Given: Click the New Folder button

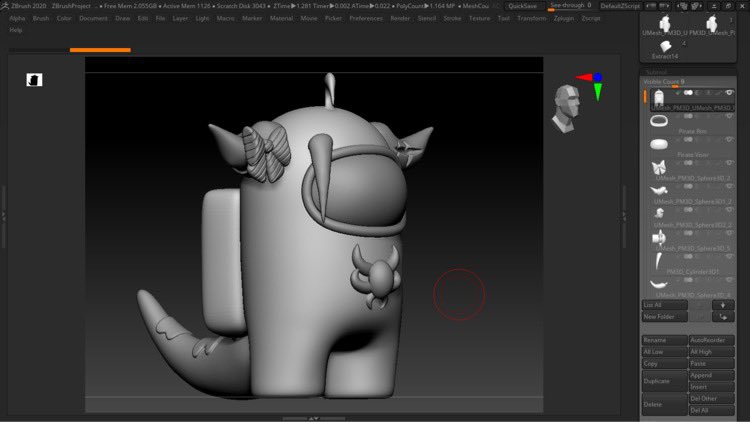Looking at the screenshot, I should click(x=664, y=317).
